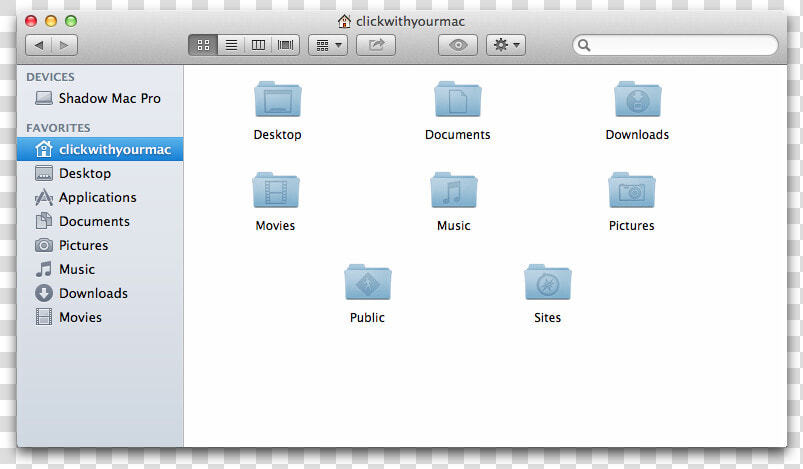This screenshot has width=803, height=469.
Task: Click the Quick Look eye button
Action: (x=458, y=45)
